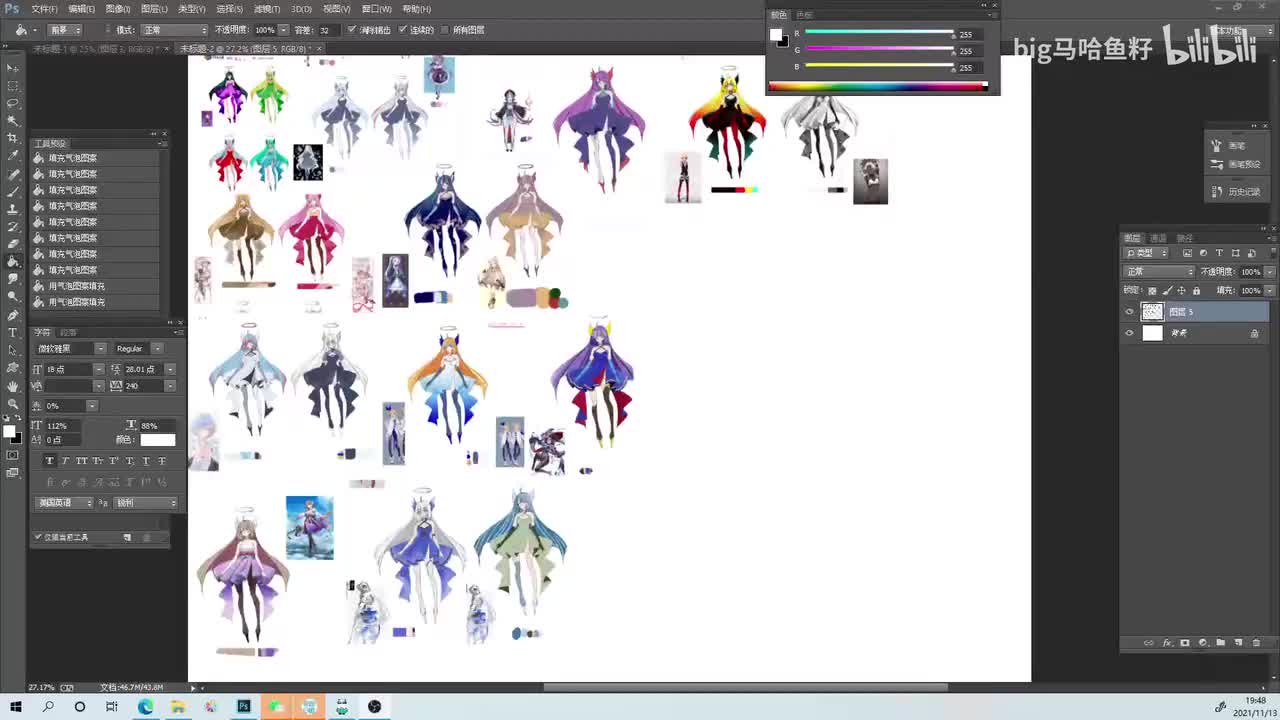The image size is (1280, 720).
Task: Hide 图层 5 using its eye icon
Action: click(x=1130, y=312)
